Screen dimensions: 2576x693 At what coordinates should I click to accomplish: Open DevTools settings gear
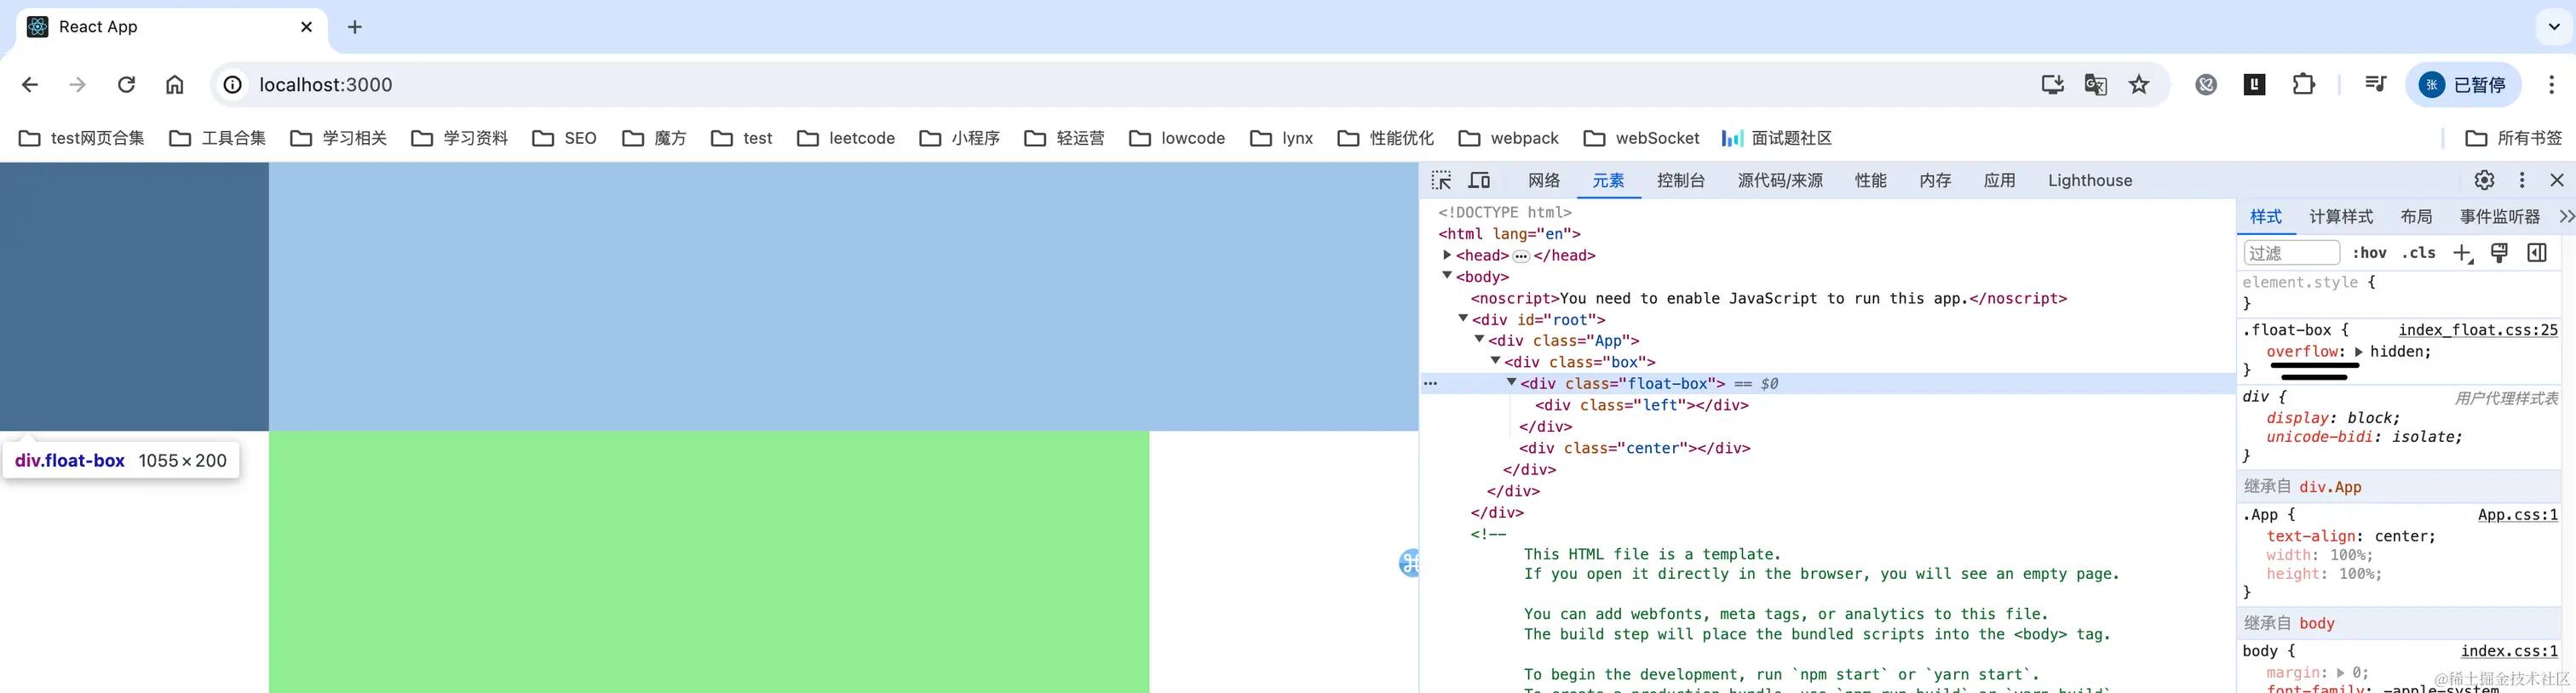click(2484, 180)
